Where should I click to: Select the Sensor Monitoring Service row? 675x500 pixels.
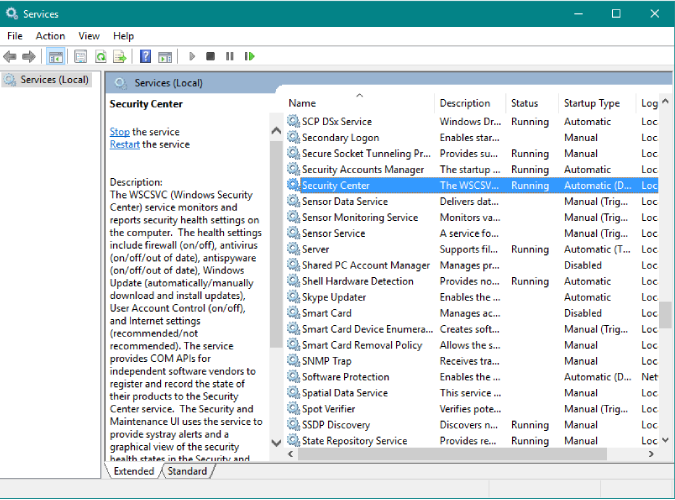(x=472, y=217)
